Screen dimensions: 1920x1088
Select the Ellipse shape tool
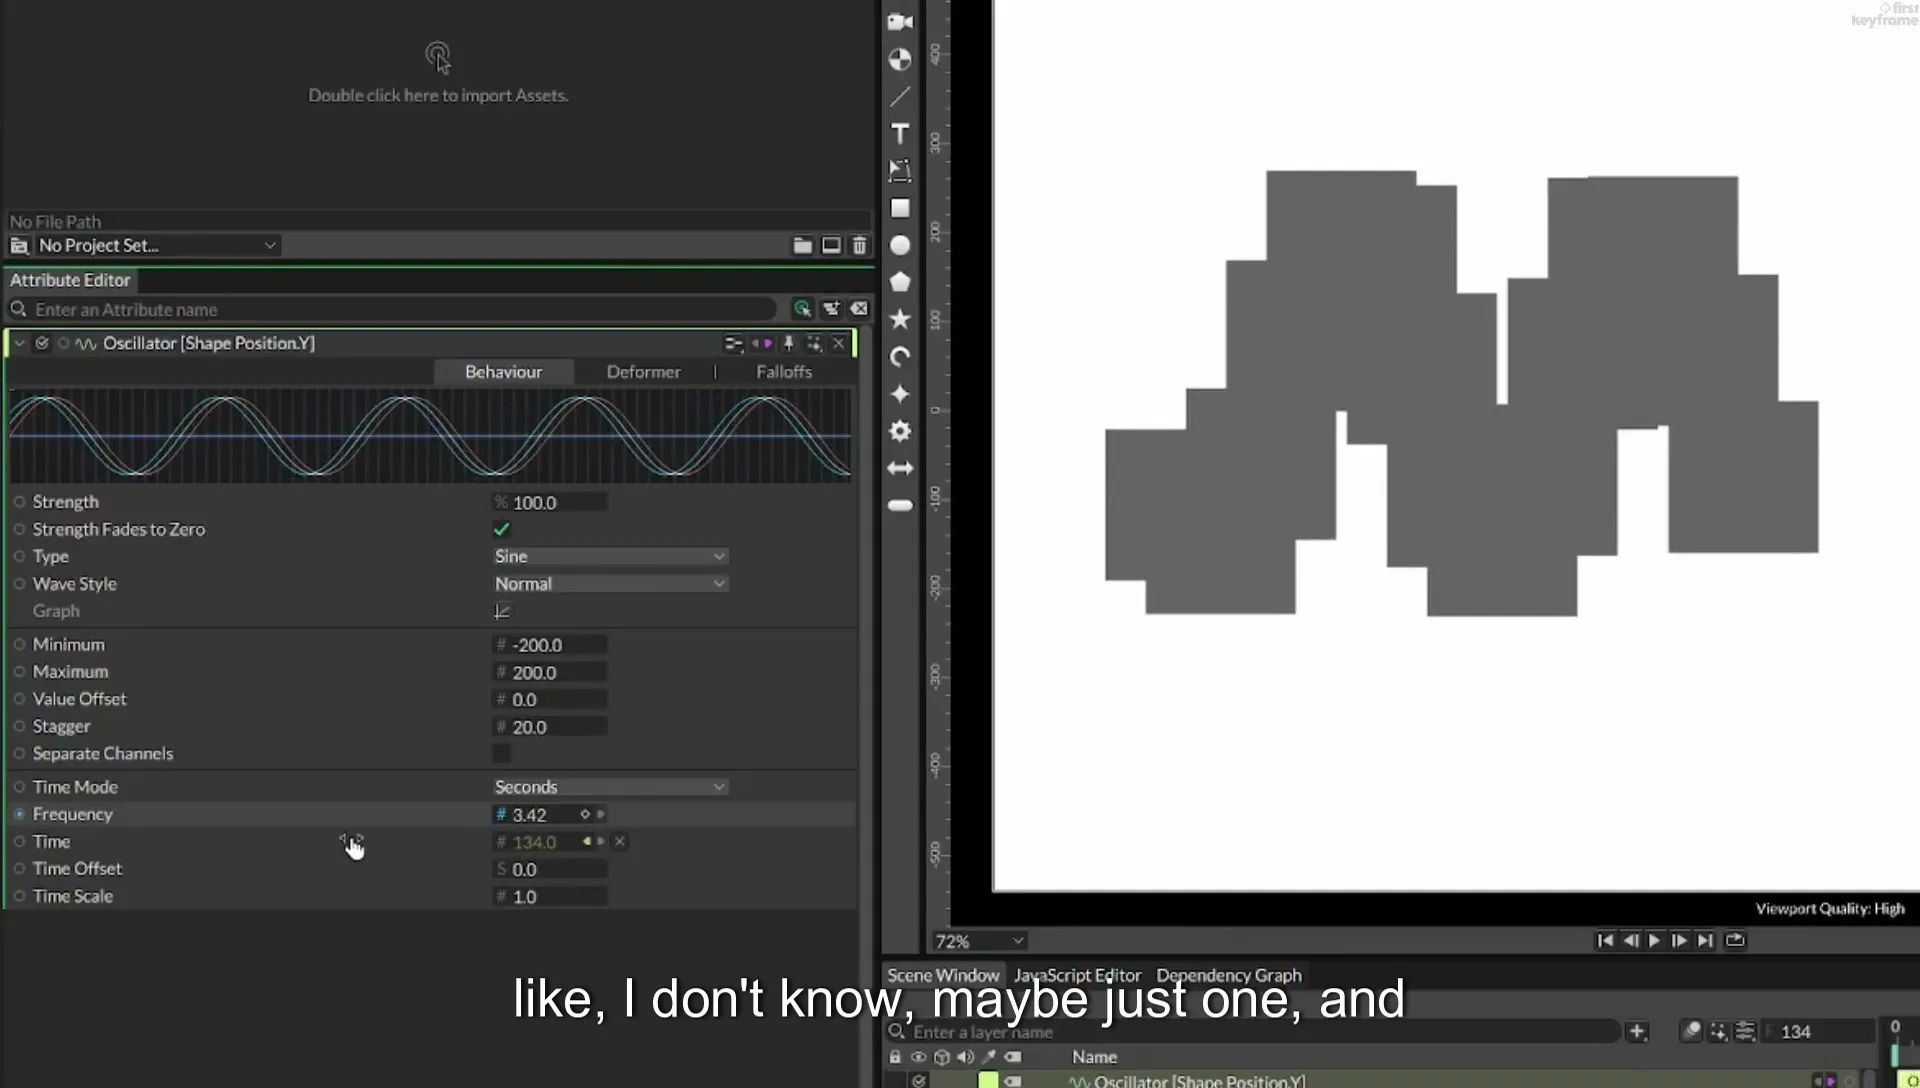pos(900,245)
